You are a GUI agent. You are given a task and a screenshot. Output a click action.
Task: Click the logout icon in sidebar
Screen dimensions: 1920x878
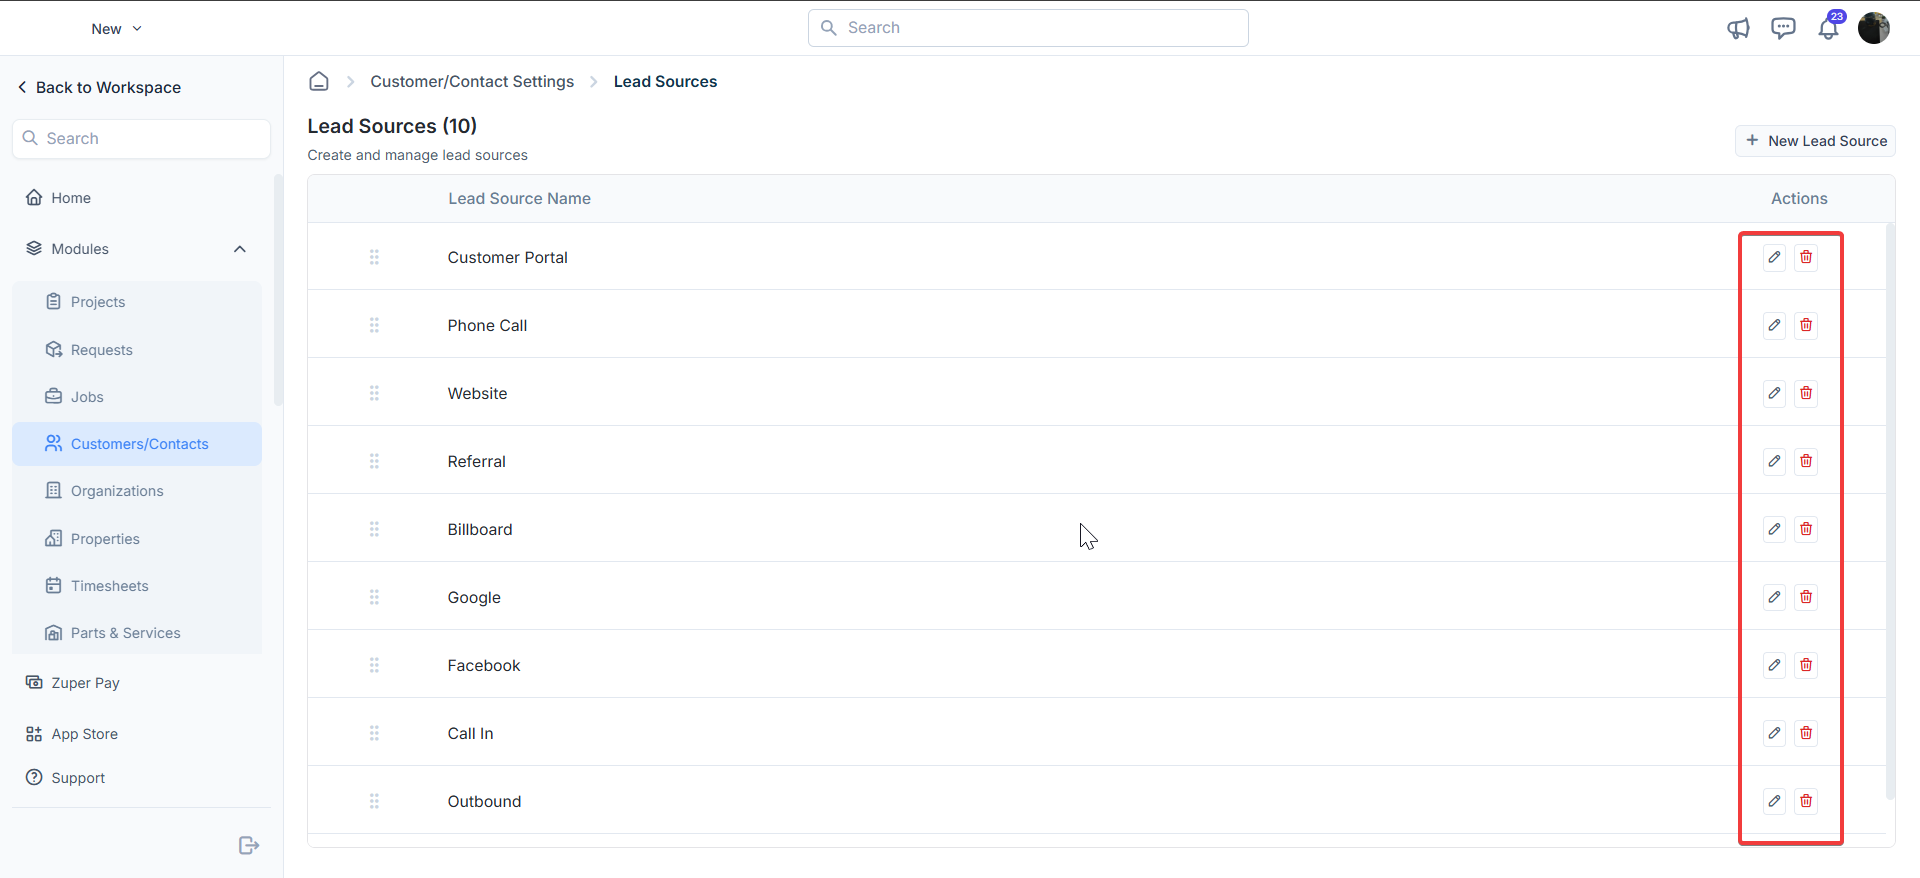click(249, 846)
